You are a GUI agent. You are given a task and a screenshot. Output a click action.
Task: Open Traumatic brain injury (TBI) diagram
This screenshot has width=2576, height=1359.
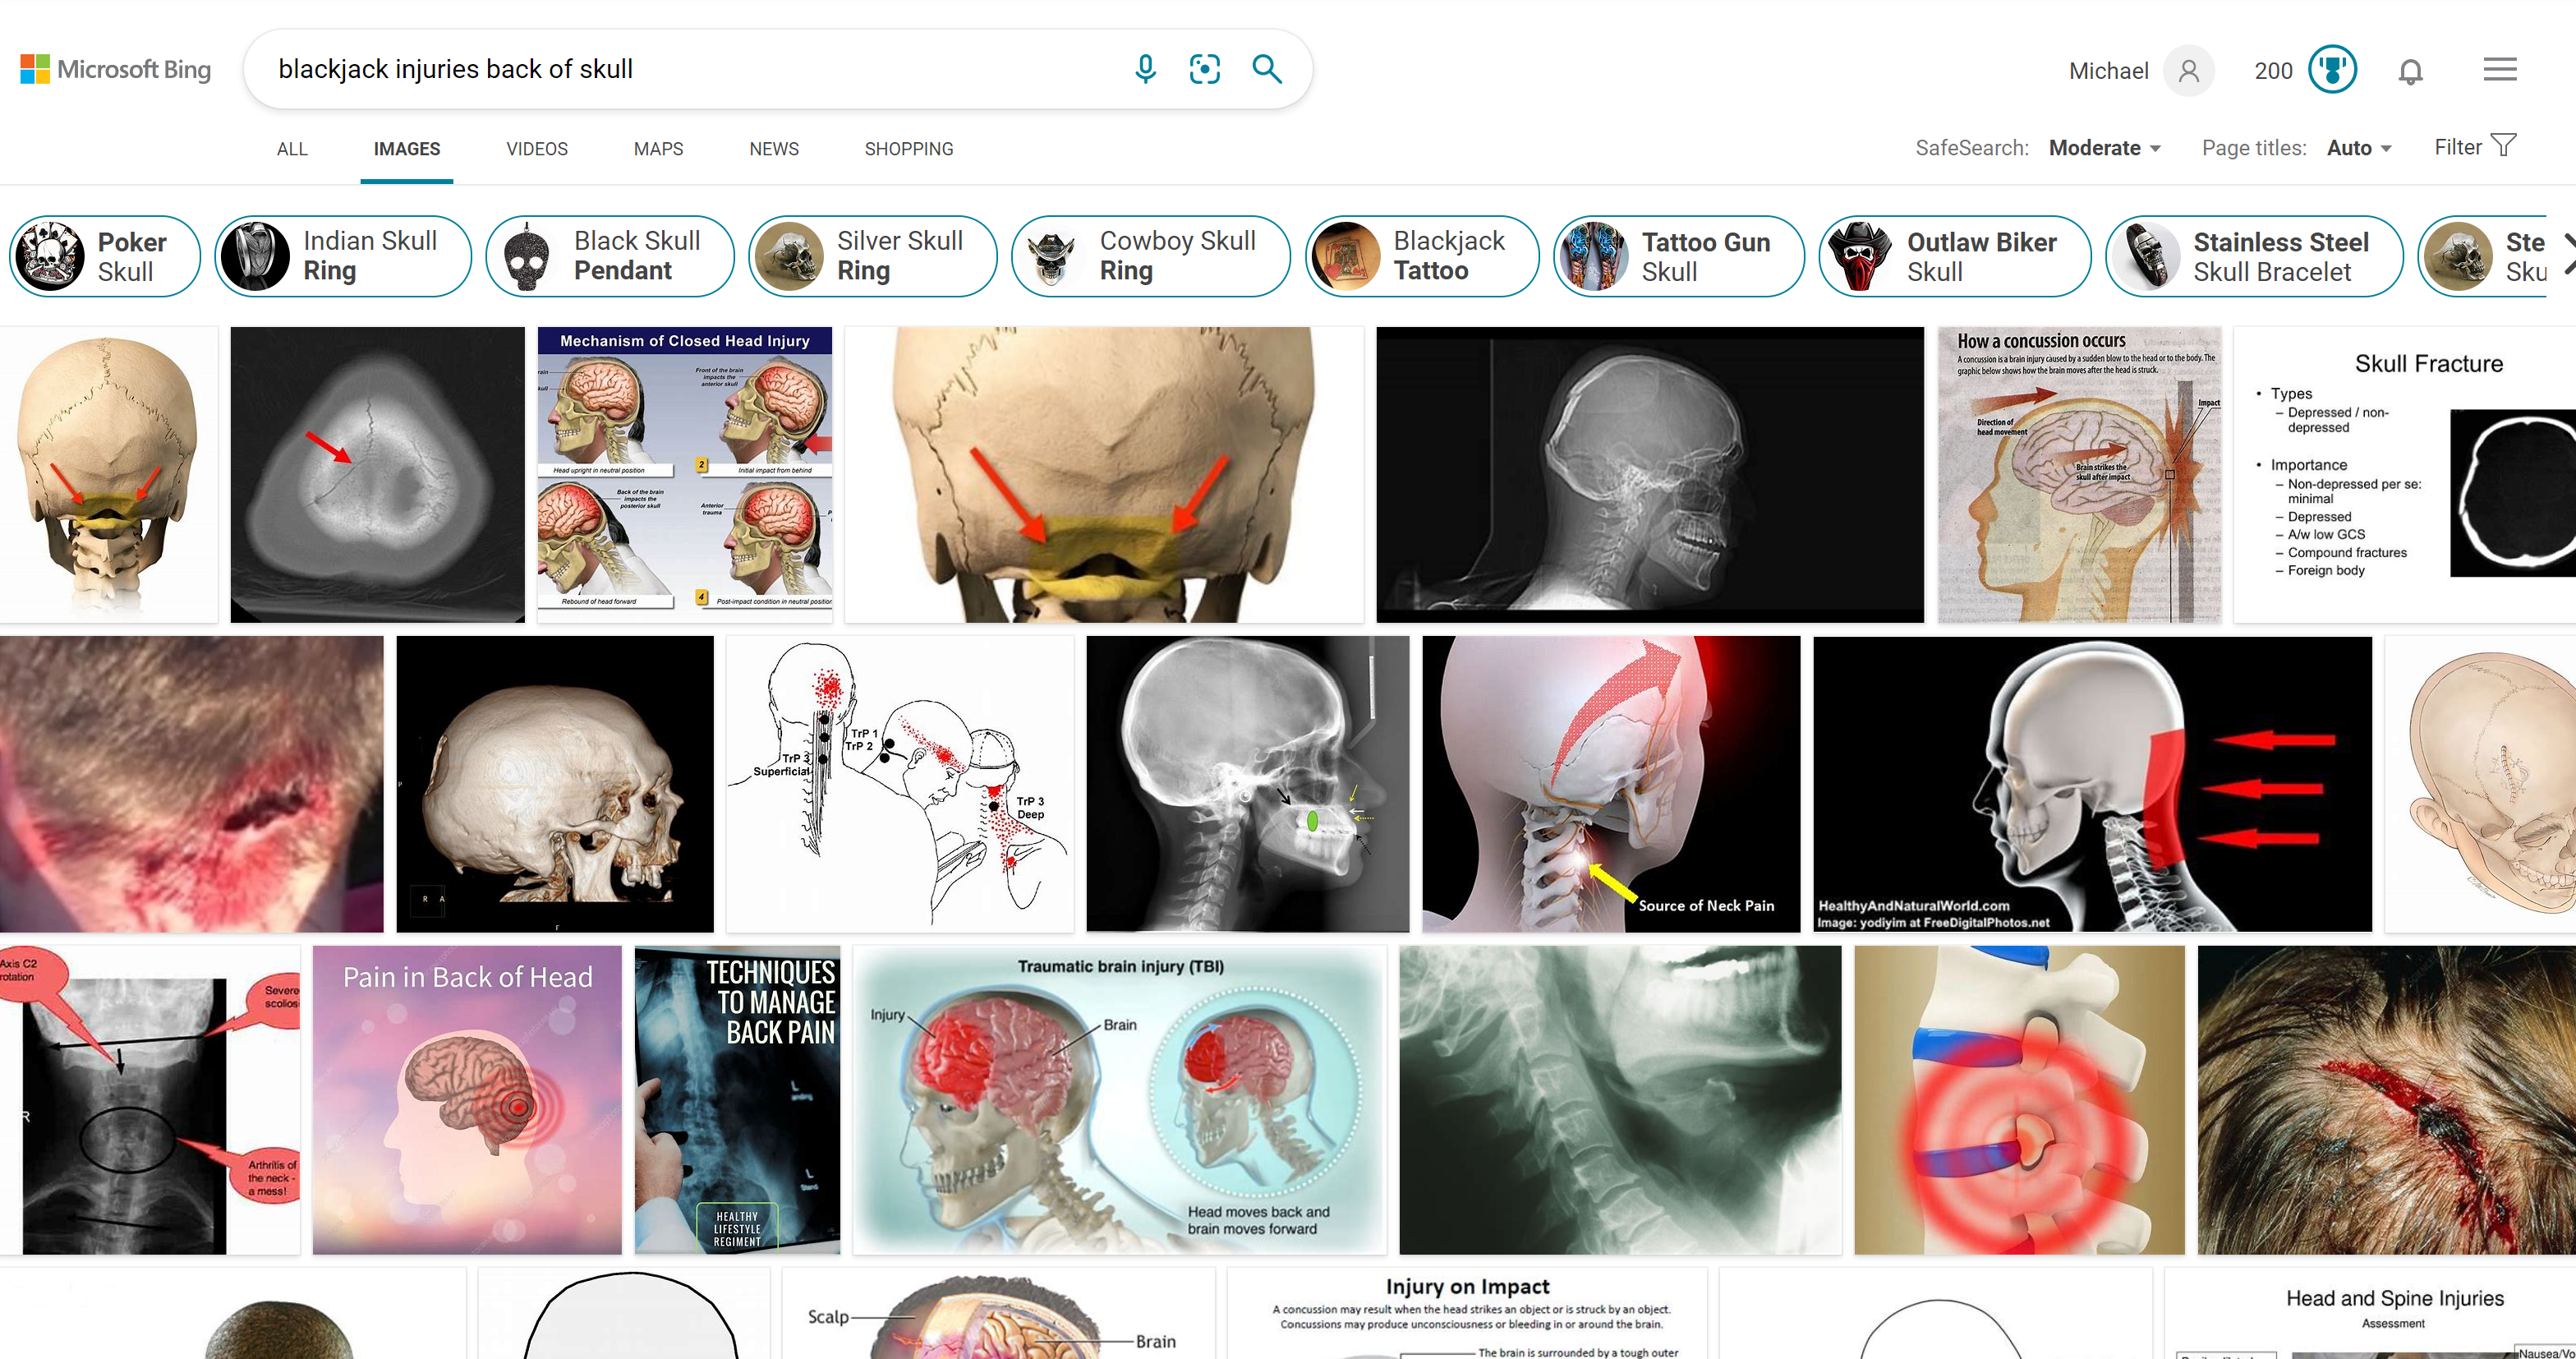click(x=1119, y=1100)
